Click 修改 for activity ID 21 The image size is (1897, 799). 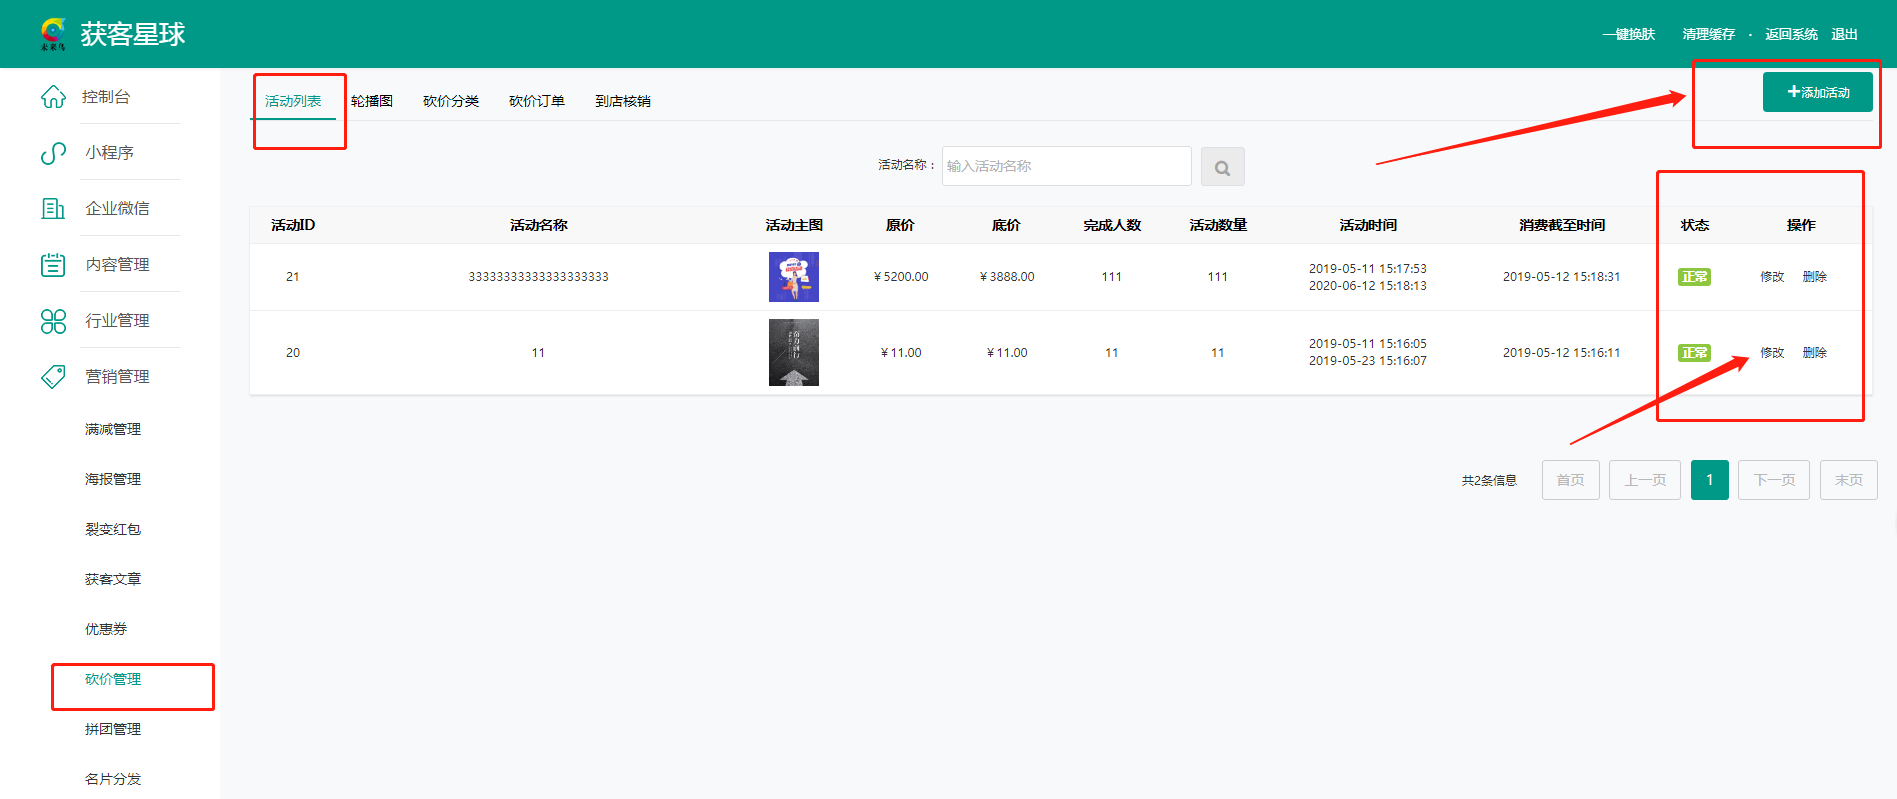[1772, 277]
